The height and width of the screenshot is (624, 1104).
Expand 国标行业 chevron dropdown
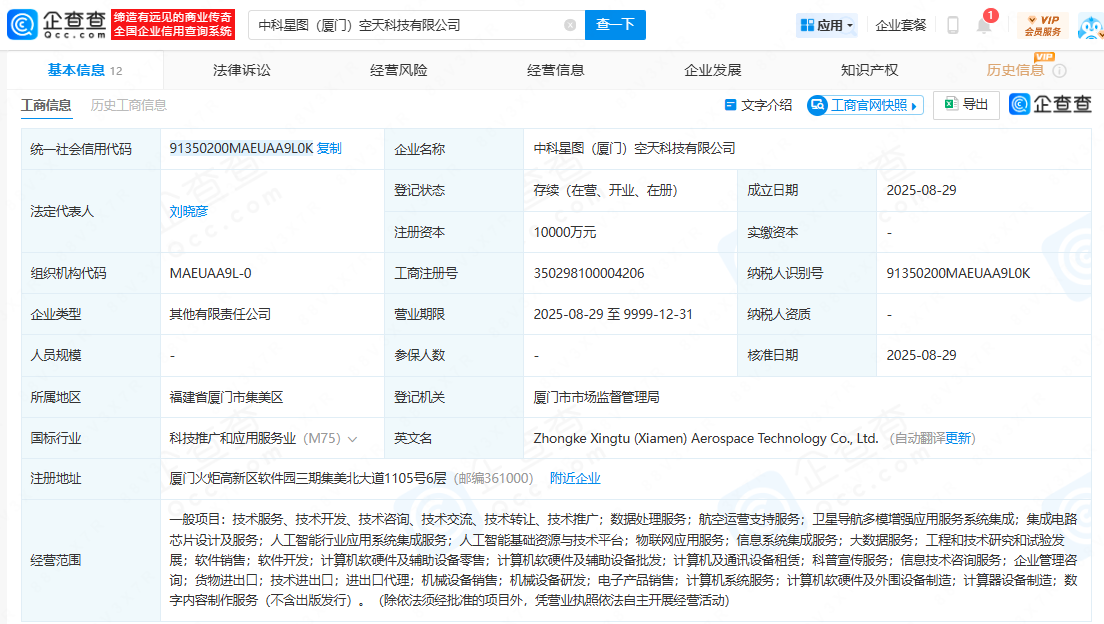coord(353,439)
